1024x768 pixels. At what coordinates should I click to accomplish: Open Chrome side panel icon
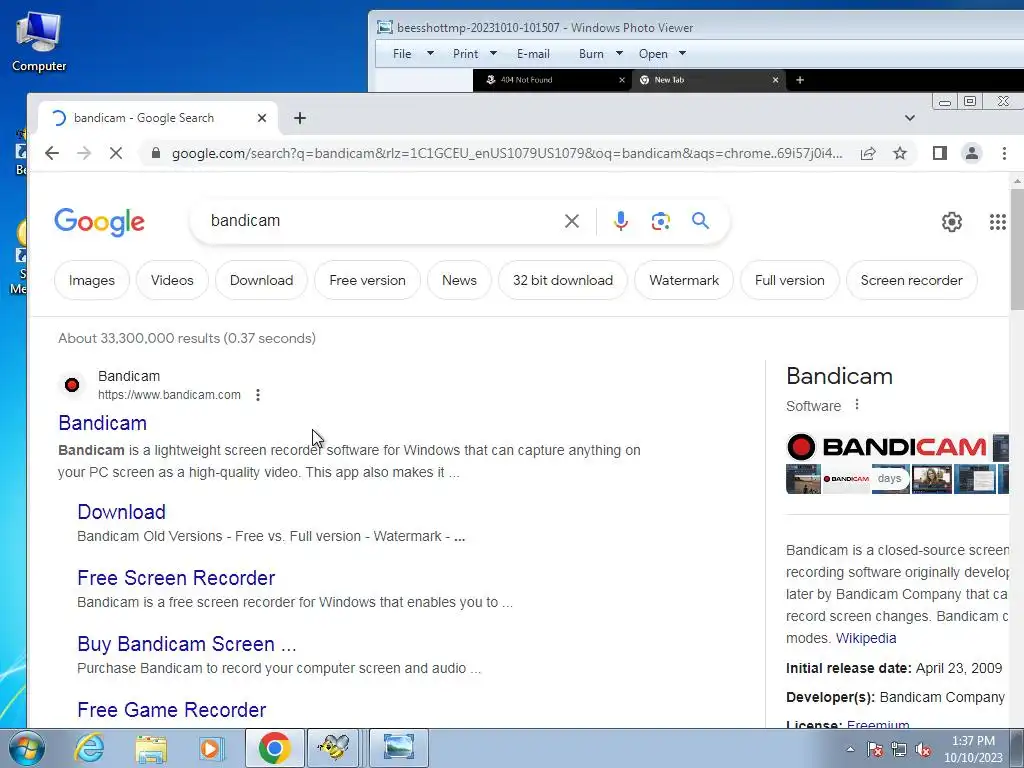940,153
